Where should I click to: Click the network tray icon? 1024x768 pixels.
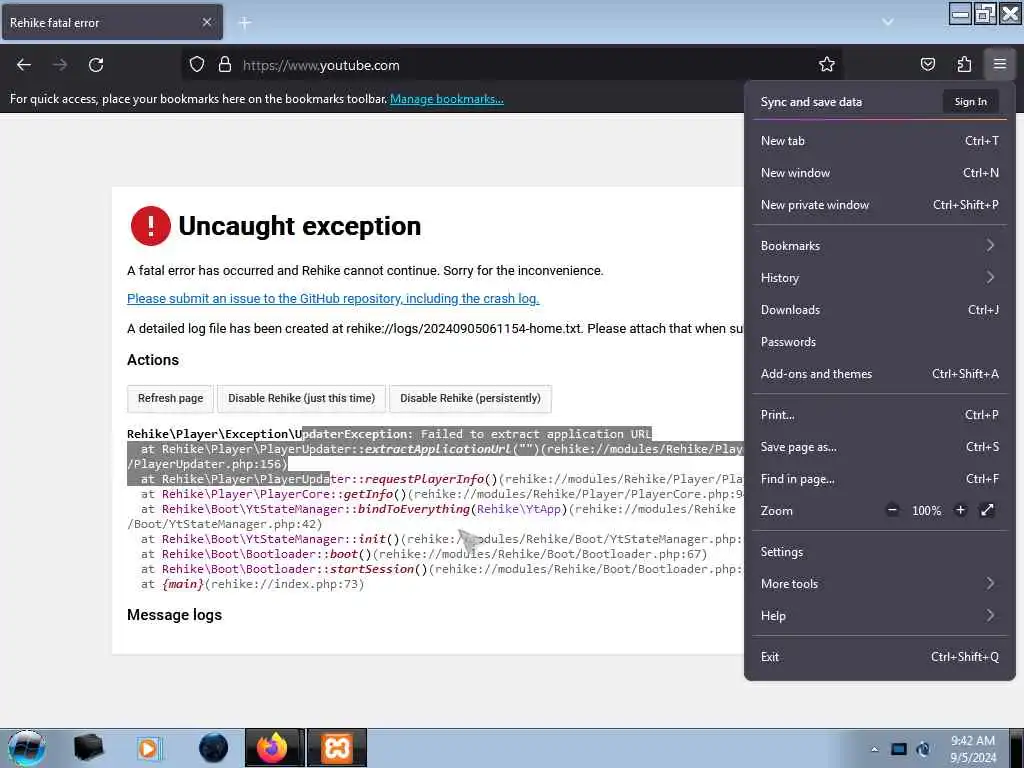tap(899, 749)
